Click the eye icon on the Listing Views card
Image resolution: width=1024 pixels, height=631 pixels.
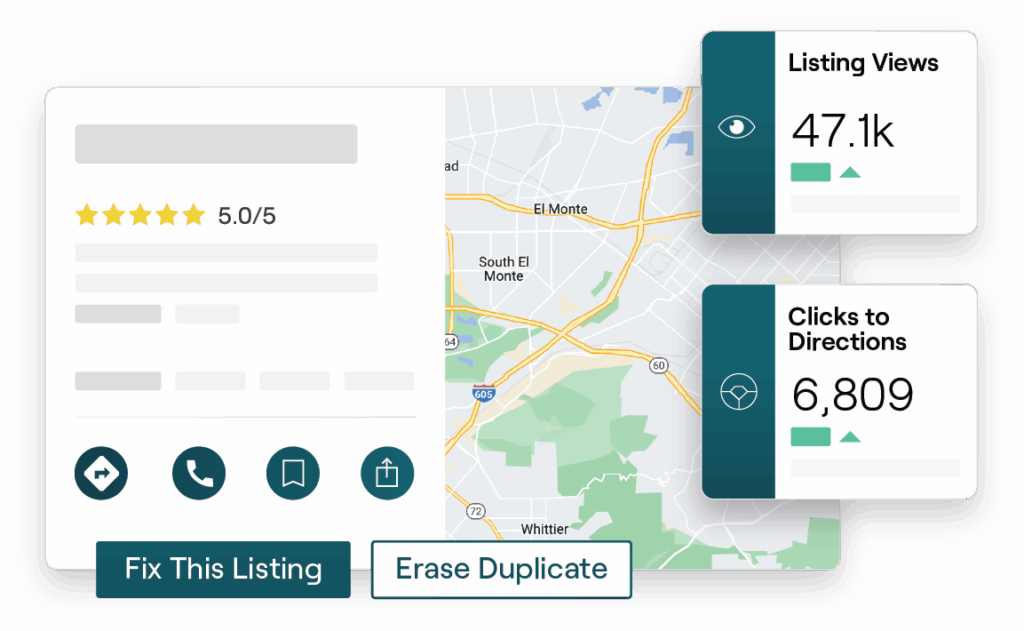pyautogui.click(x=737, y=126)
